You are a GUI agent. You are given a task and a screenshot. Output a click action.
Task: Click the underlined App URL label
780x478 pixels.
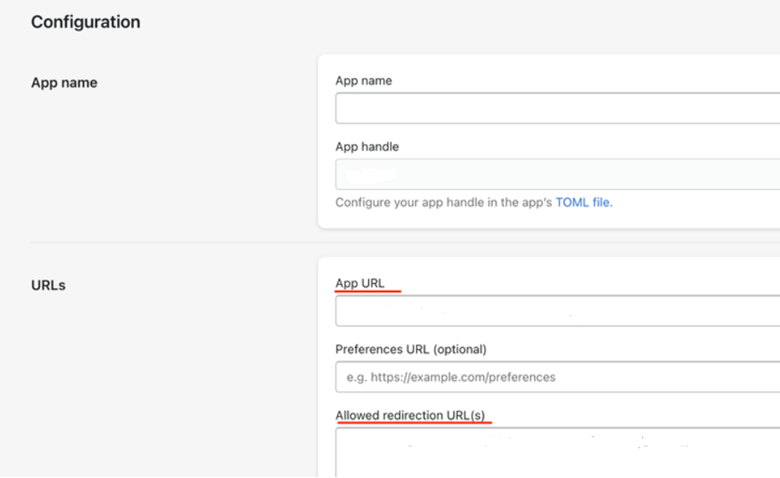[360, 283]
